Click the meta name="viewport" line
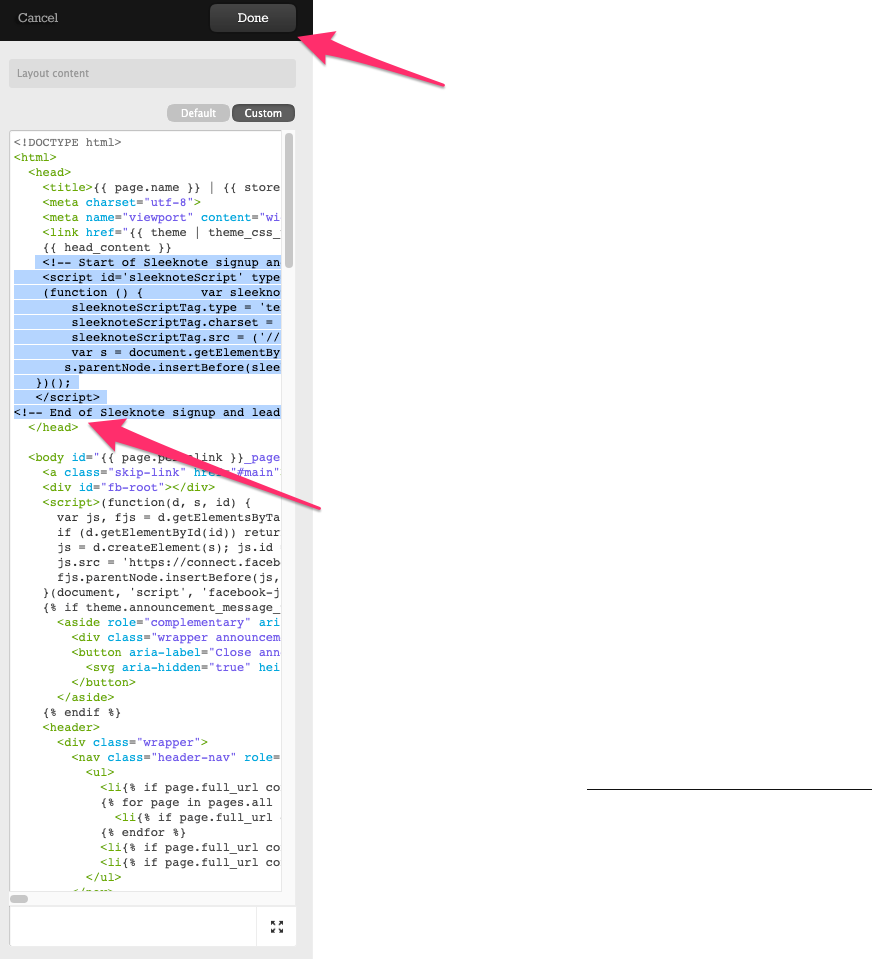The image size is (872, 959). (161, 217)
